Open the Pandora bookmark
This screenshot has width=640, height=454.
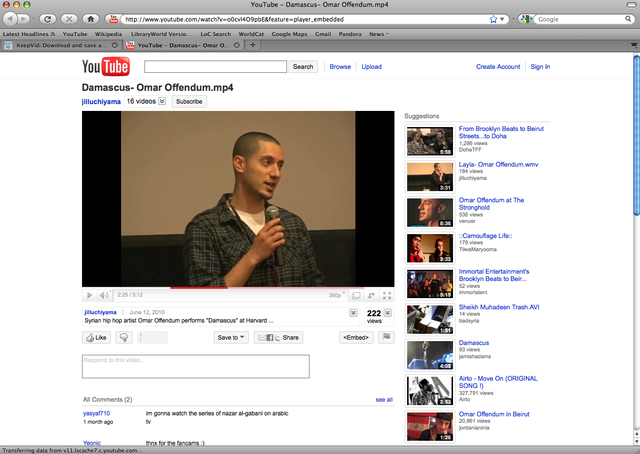tap(350, 34)
